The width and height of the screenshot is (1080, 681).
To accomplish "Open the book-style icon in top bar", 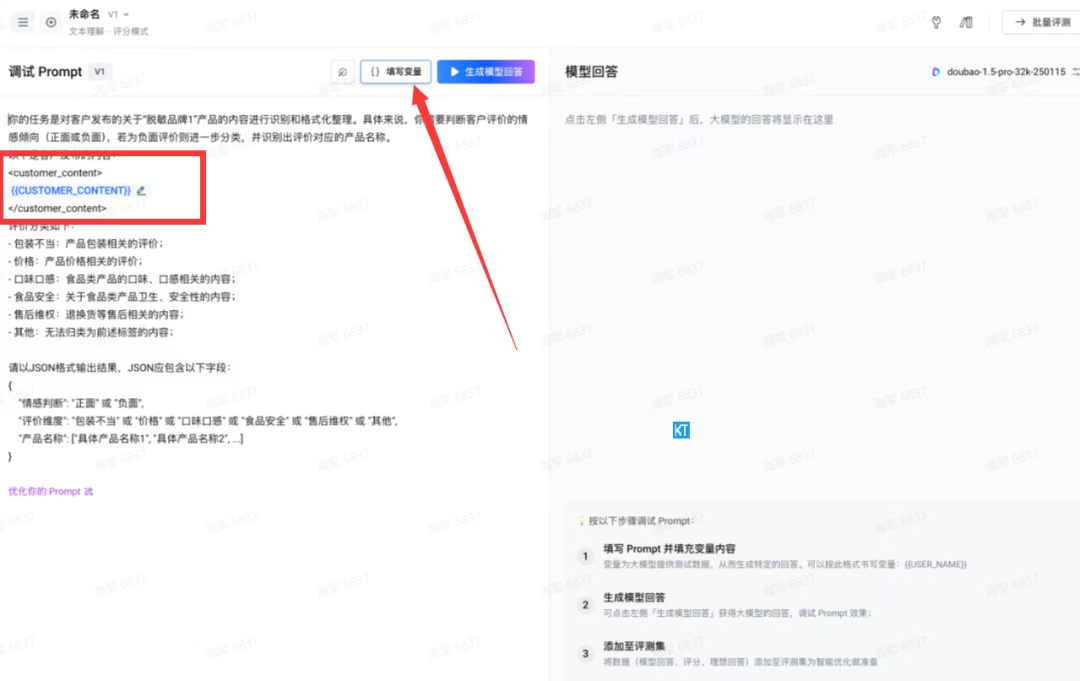I will pos(965,22).
